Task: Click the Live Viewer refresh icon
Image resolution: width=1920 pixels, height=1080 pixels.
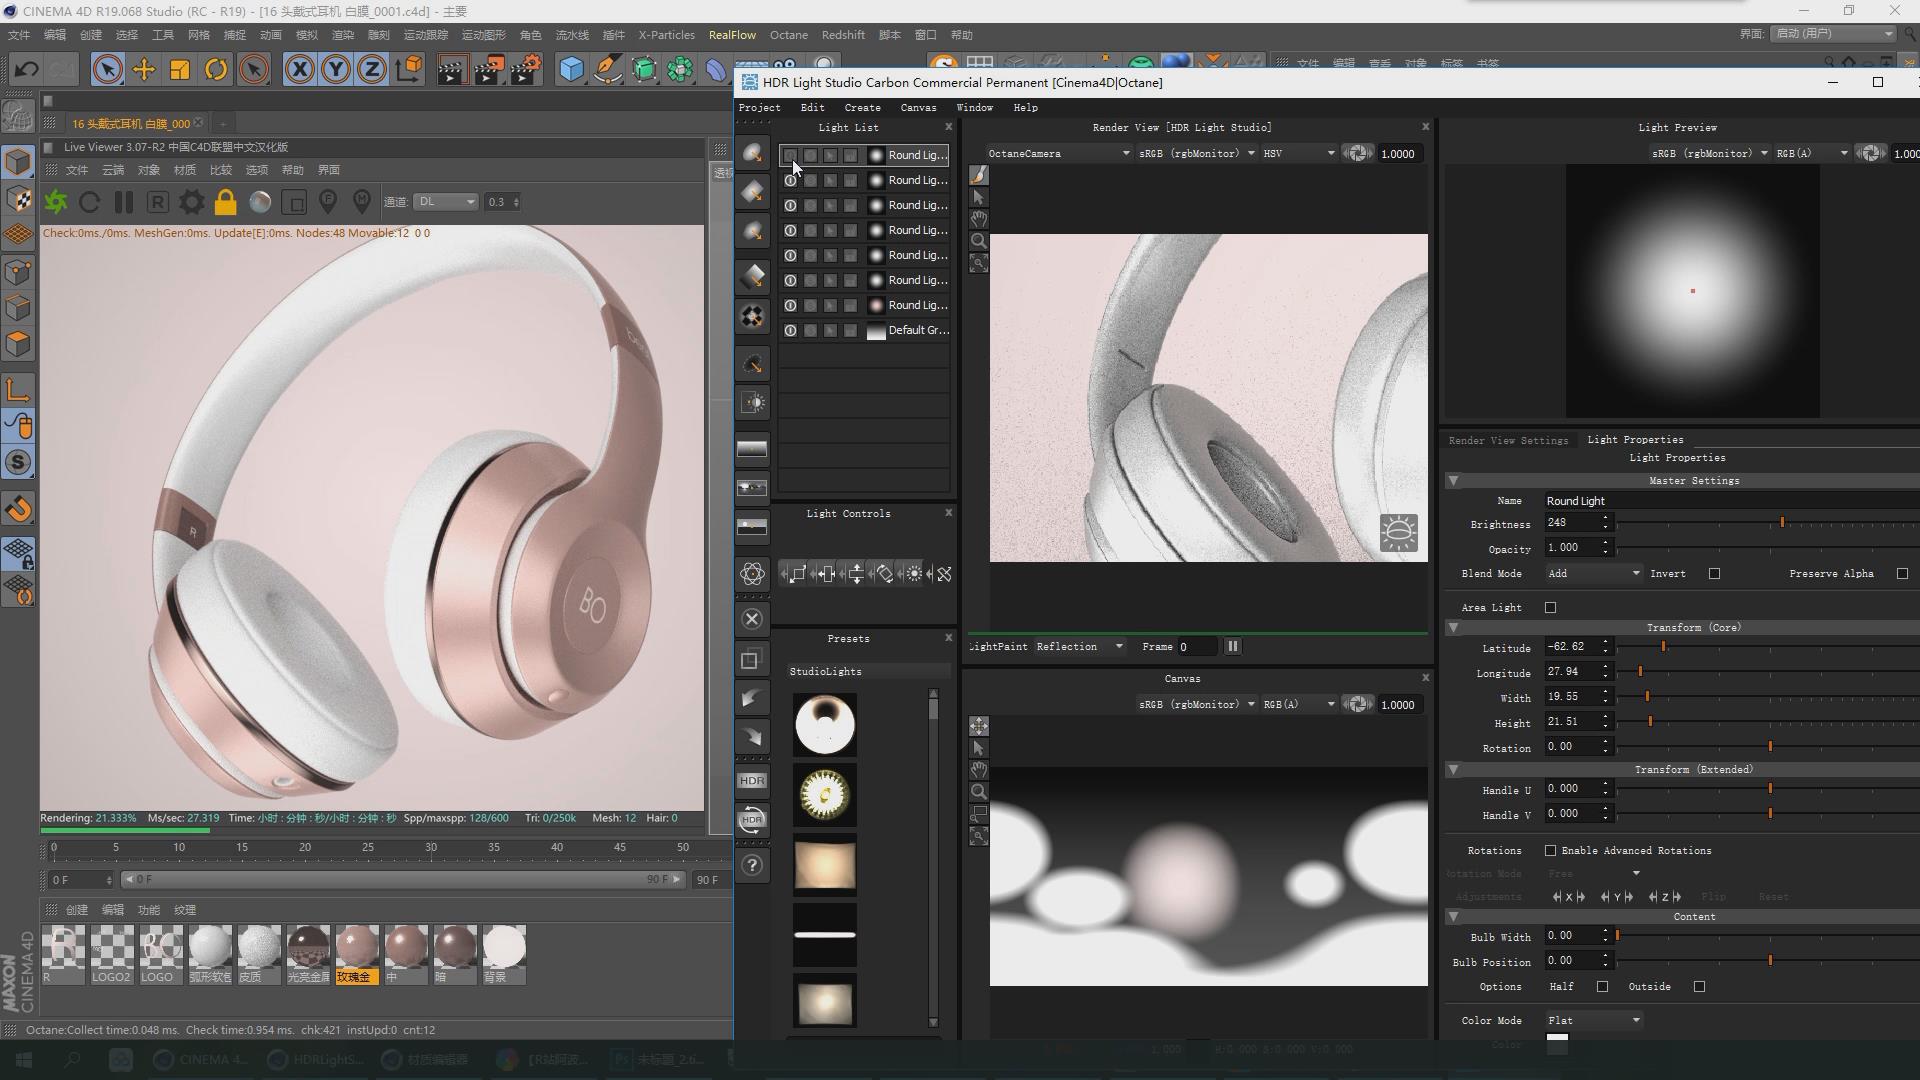Action: (x=90, y=202)
